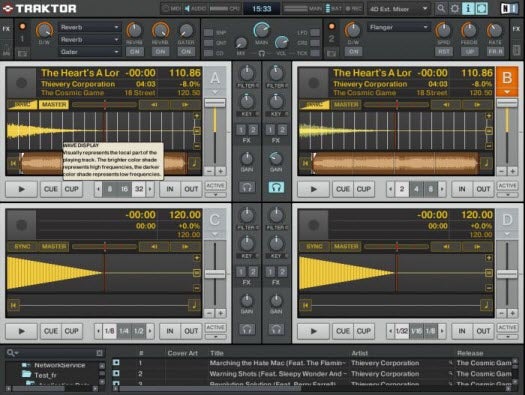Viewport: 525px width, 395px height.
Task: Expand the ACTIVE loop dropdown on Deck A
Action: 215,195
